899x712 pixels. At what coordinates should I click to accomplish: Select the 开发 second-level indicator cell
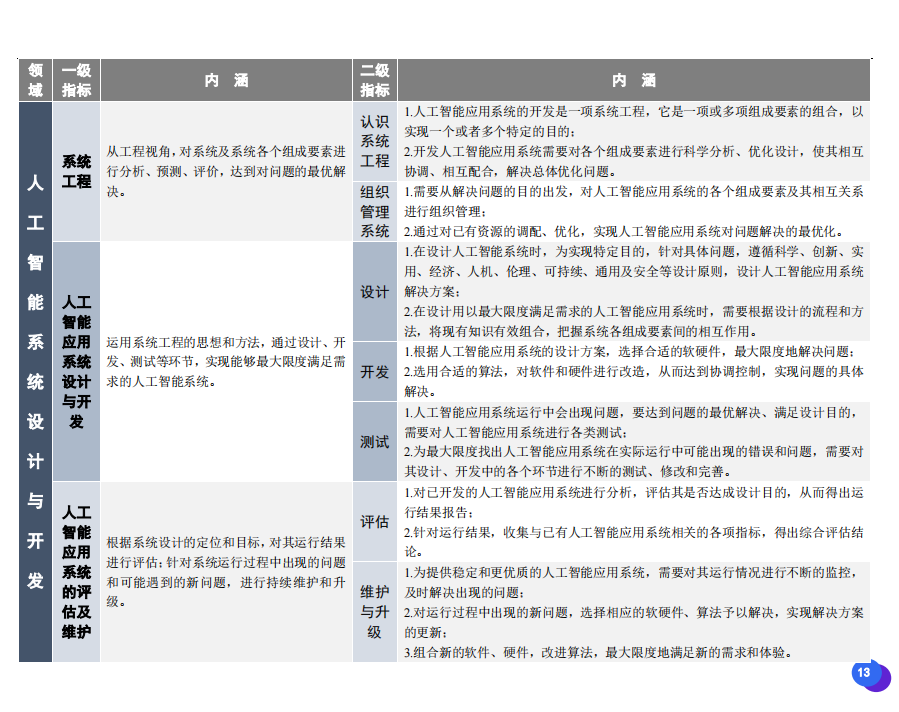click(x=375, y=371)
